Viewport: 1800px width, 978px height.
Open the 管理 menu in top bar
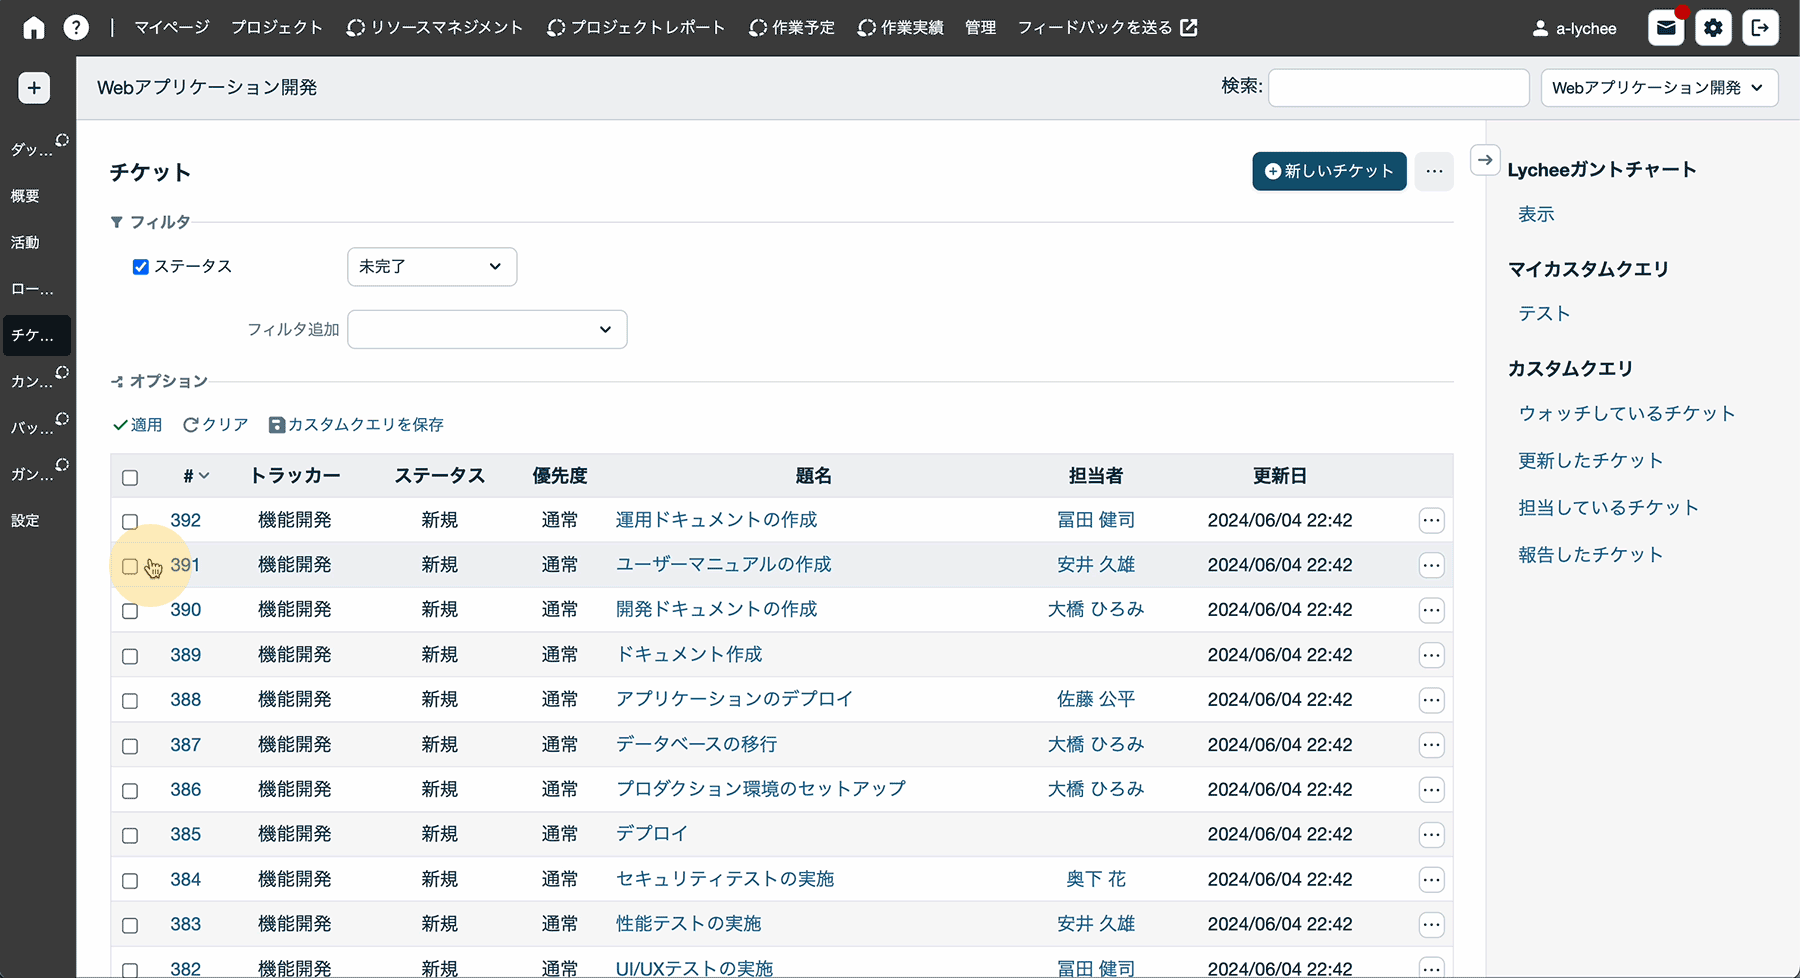click(x=980, y=28)
